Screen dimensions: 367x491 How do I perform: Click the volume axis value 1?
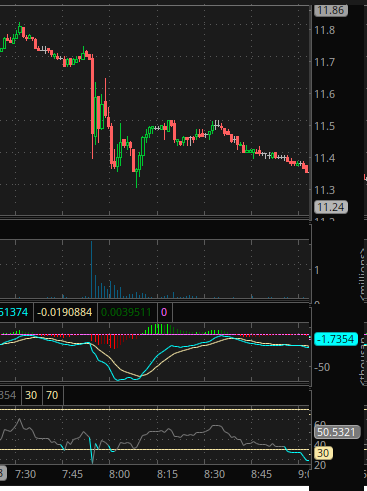click(x=317, y=270)
